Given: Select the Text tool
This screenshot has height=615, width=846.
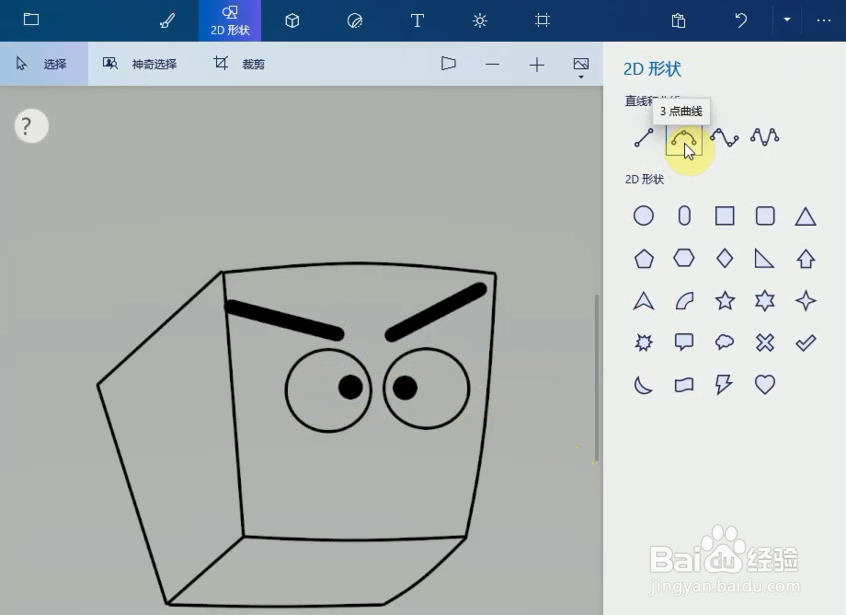Looking at the screenshot, I should 417,20.
